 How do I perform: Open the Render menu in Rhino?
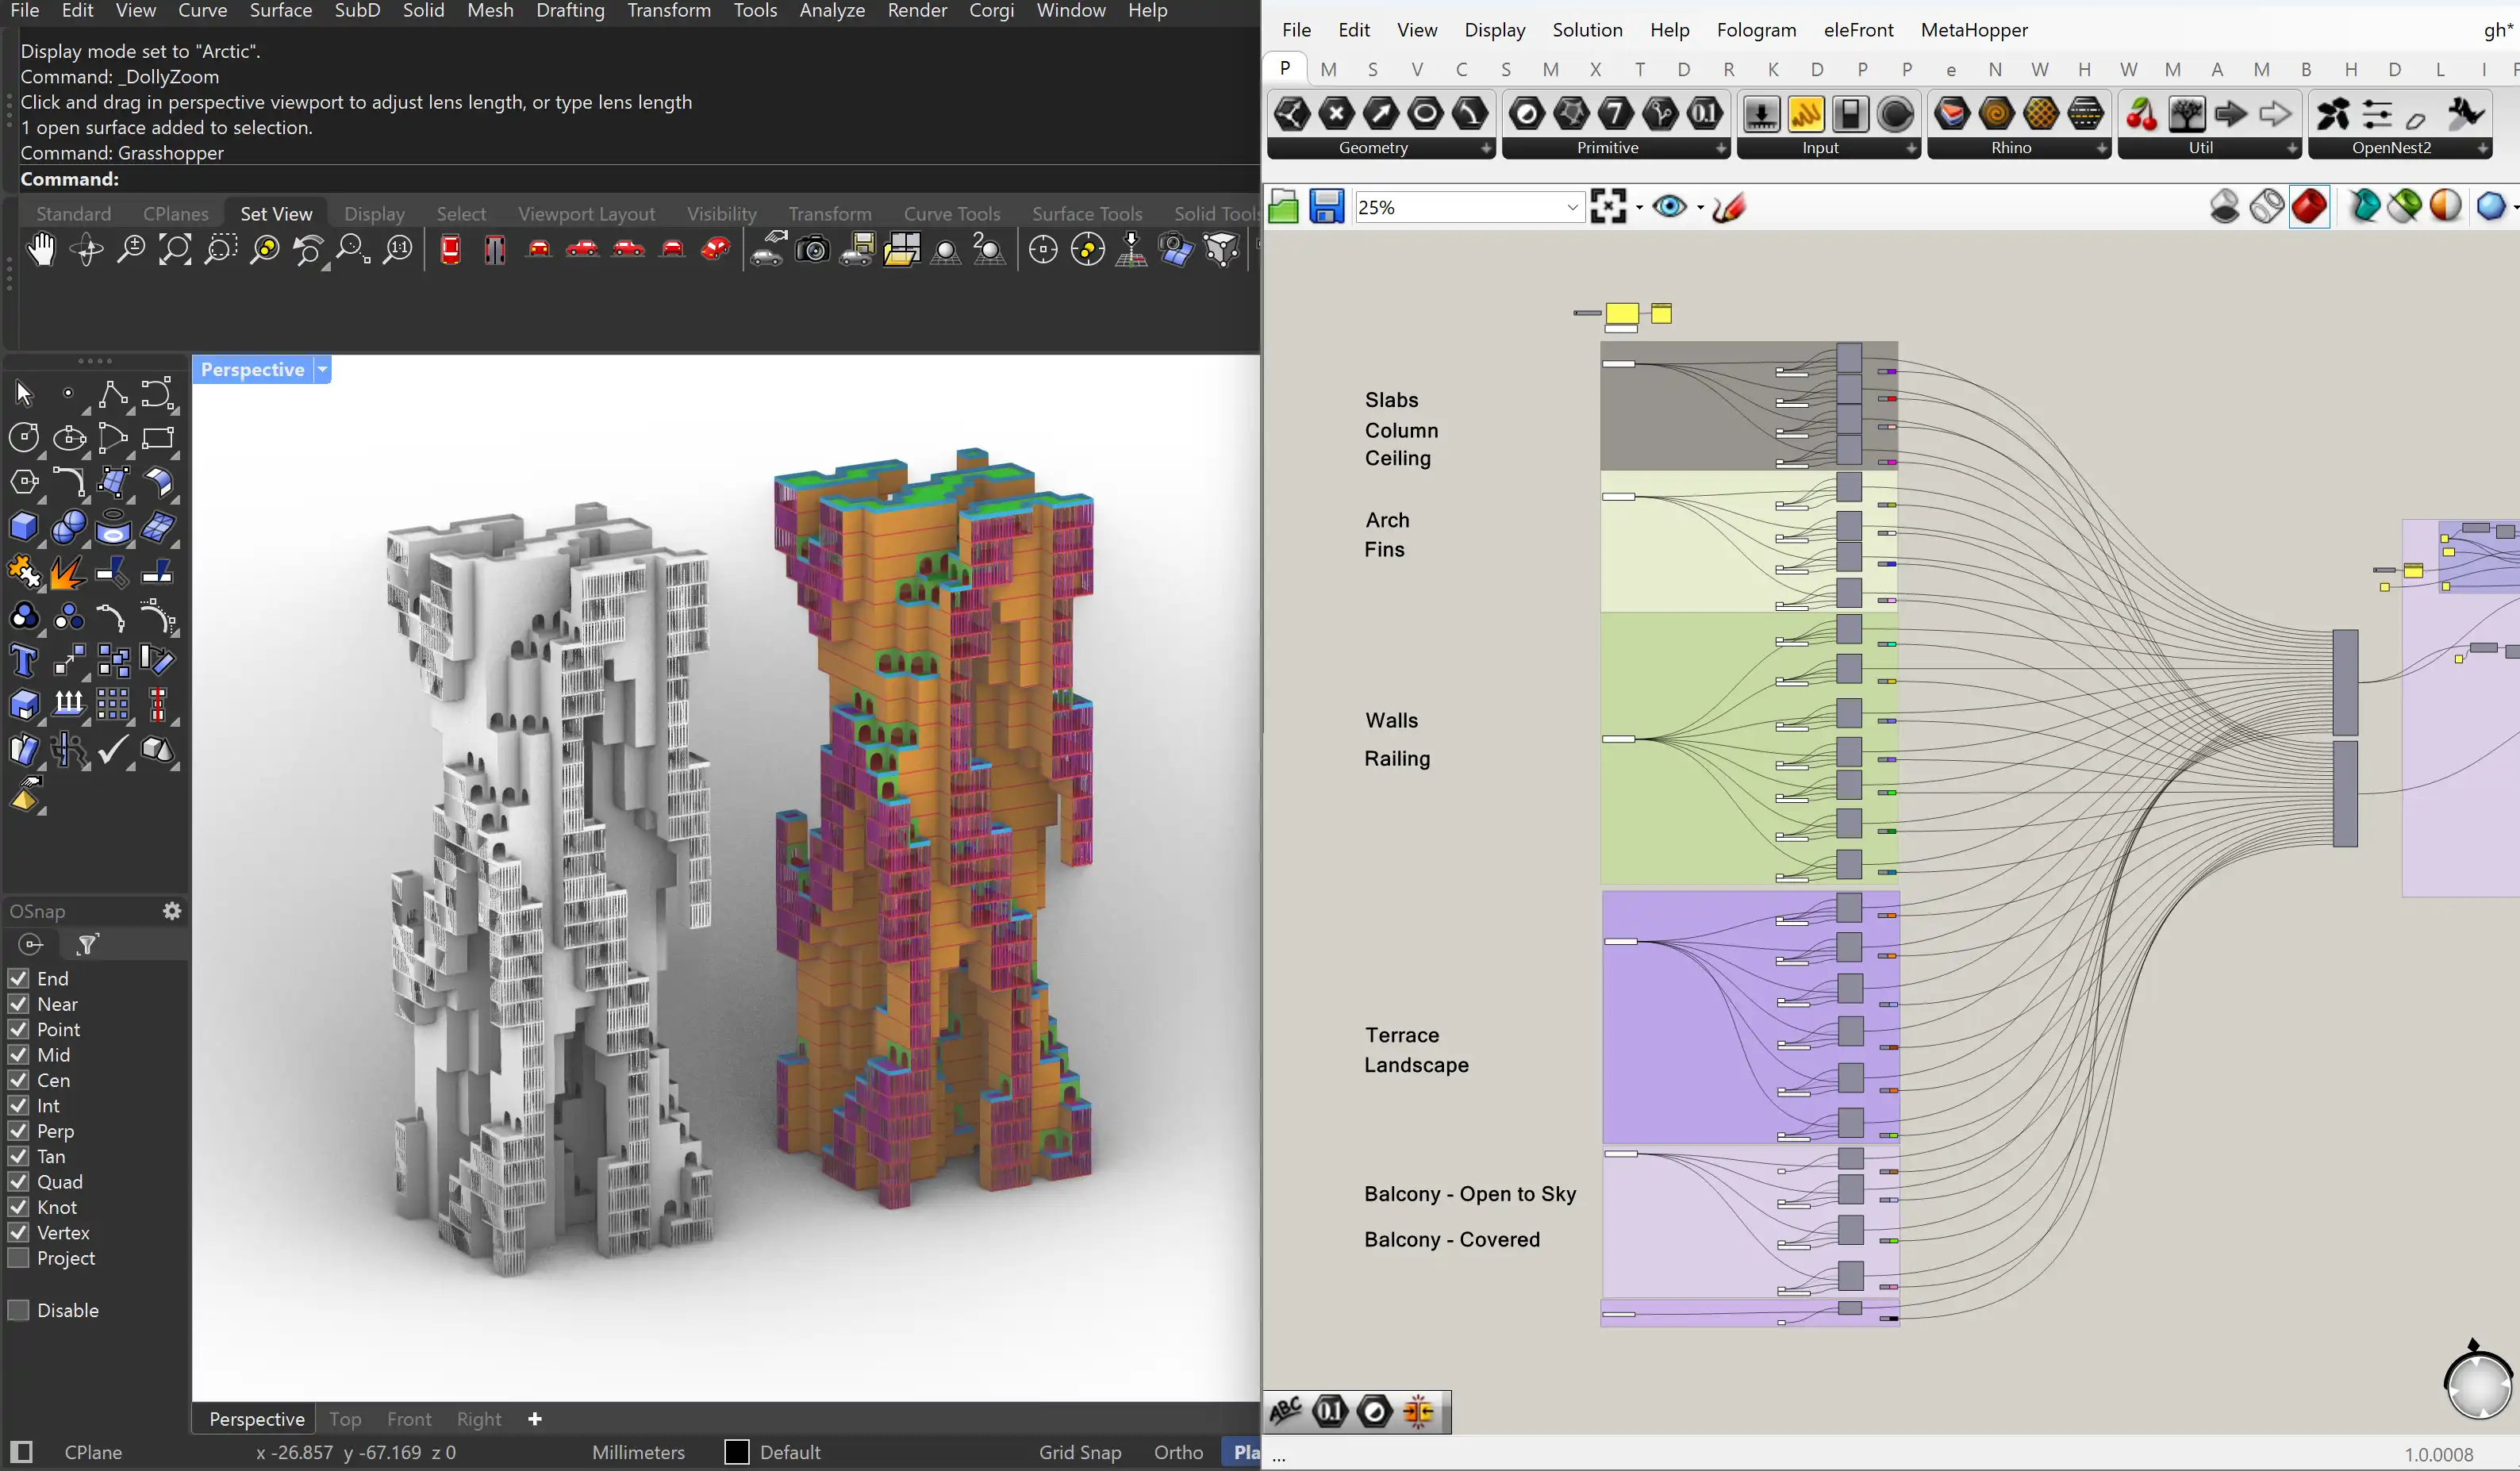(916, 11)
